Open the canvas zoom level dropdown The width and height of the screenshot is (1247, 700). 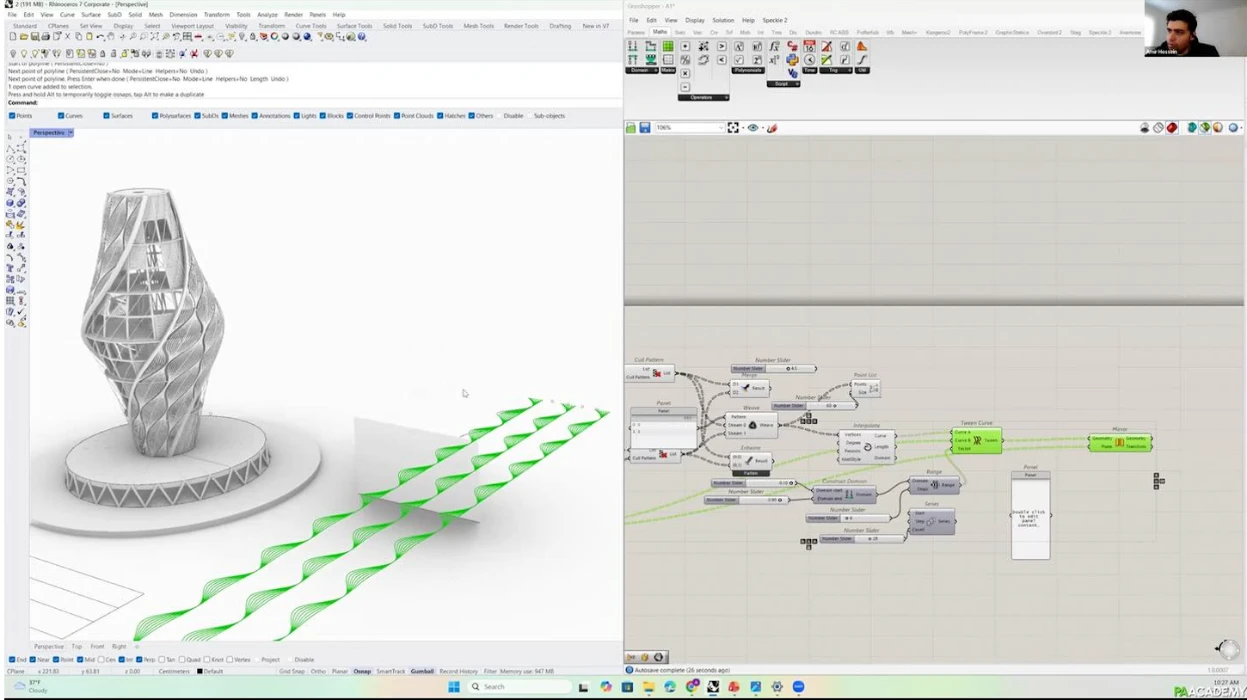(x=719, y=128)
